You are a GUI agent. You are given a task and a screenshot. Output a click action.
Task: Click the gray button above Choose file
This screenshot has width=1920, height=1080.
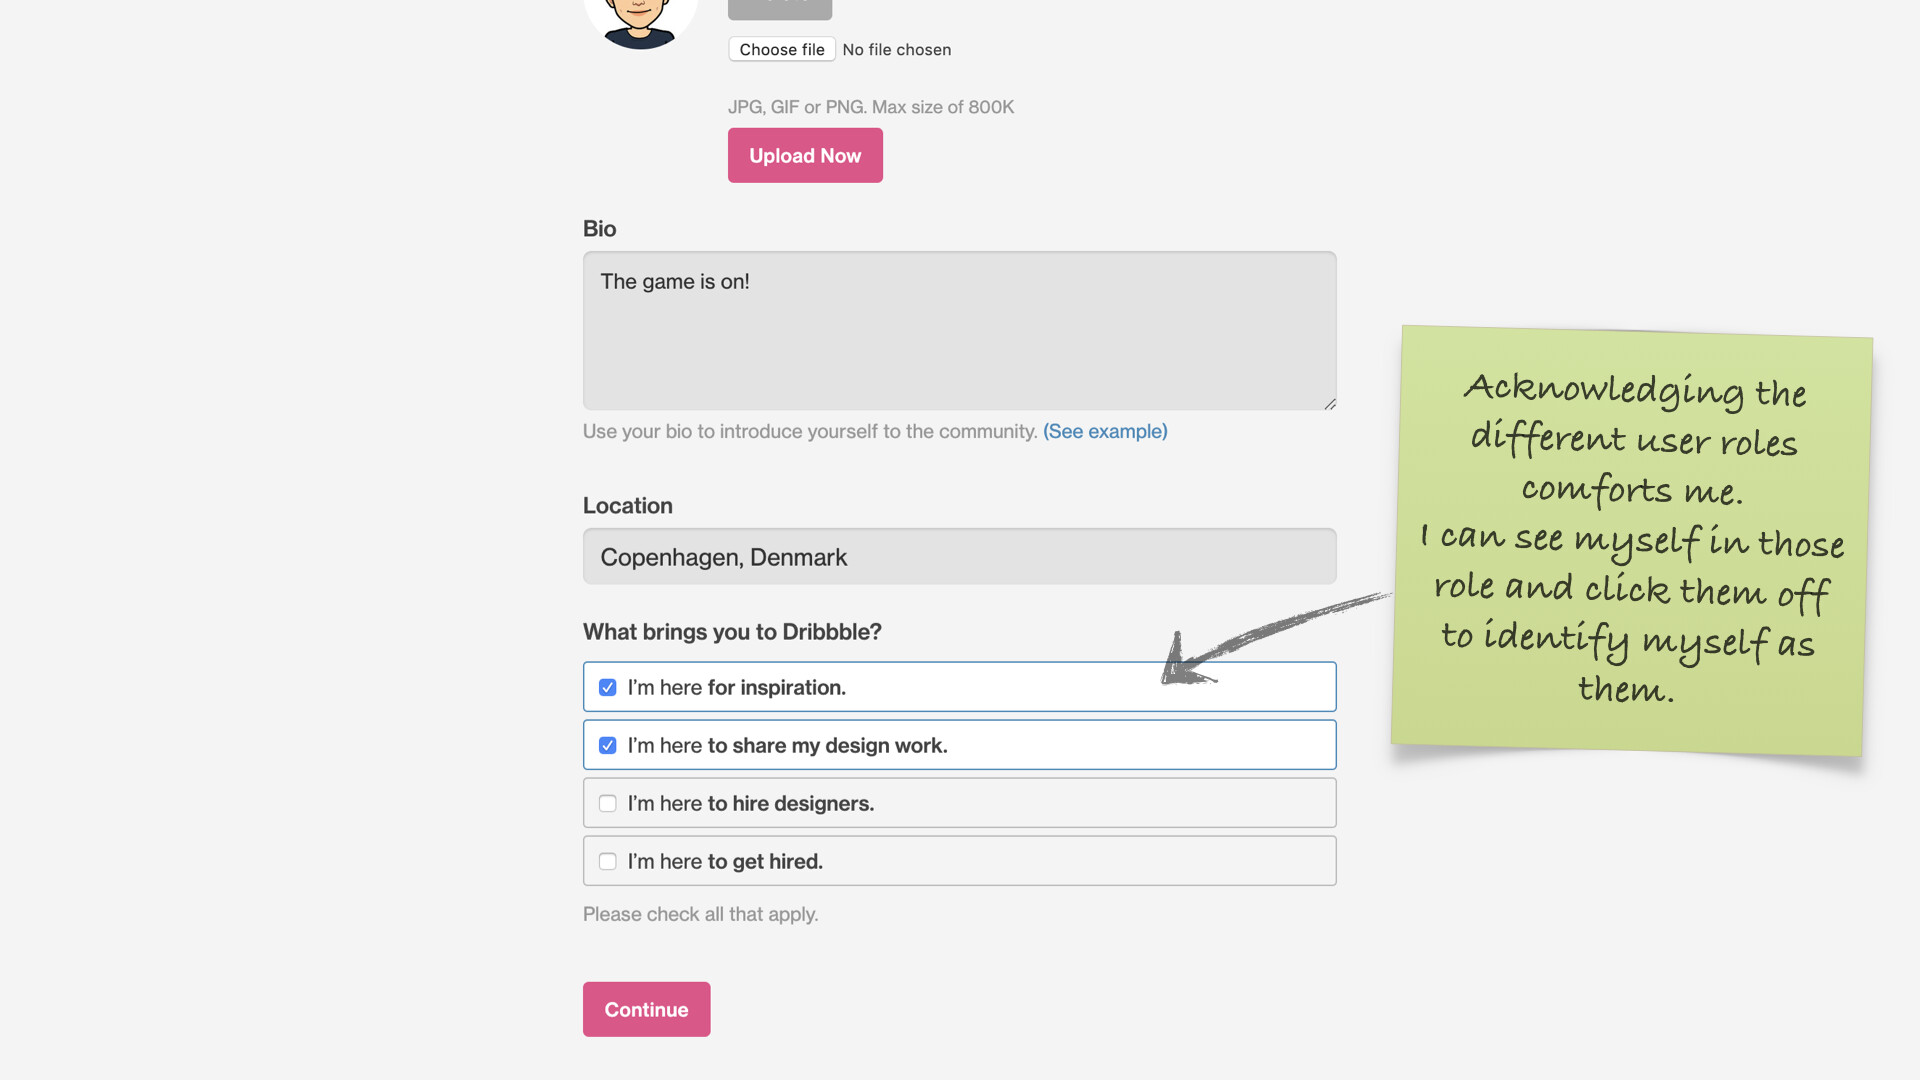780,8
